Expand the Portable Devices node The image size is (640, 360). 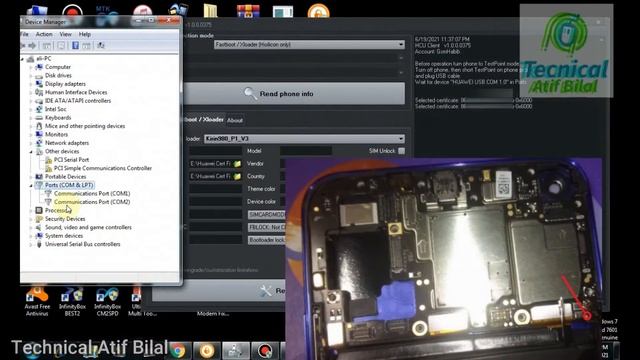tap(31, 177)
